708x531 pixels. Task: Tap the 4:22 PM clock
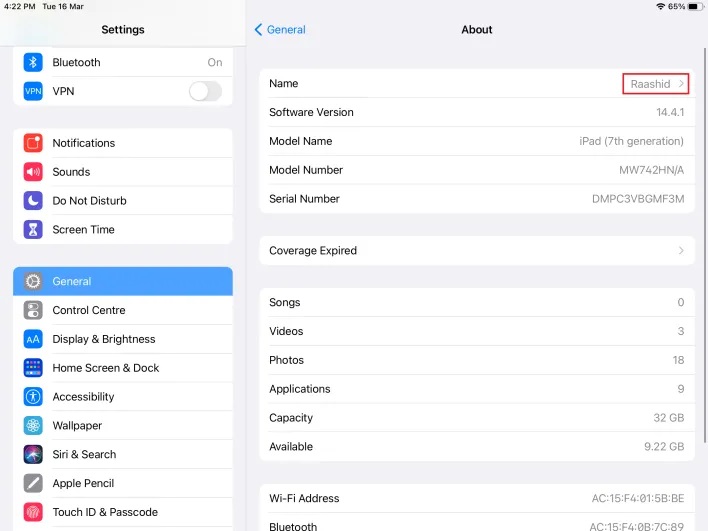pos(19,6)
